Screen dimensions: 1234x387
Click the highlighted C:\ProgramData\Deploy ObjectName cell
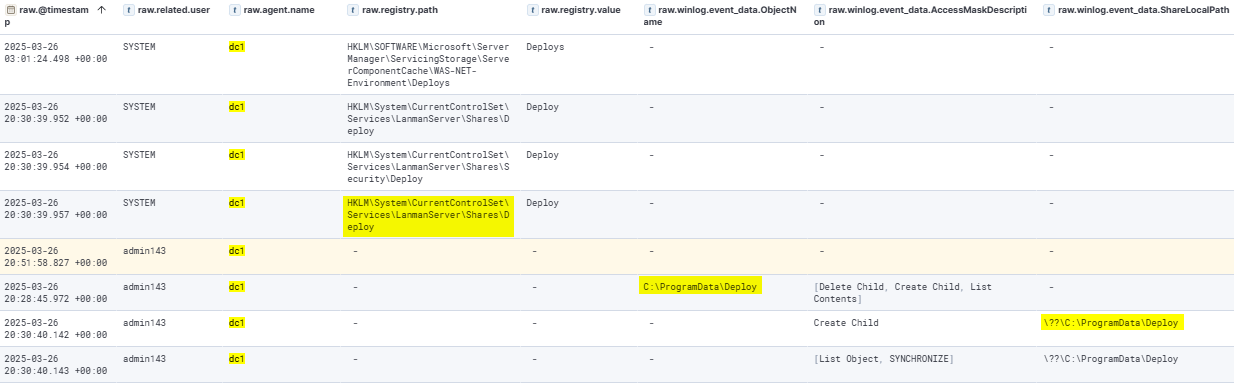click(x=699, y=287)
